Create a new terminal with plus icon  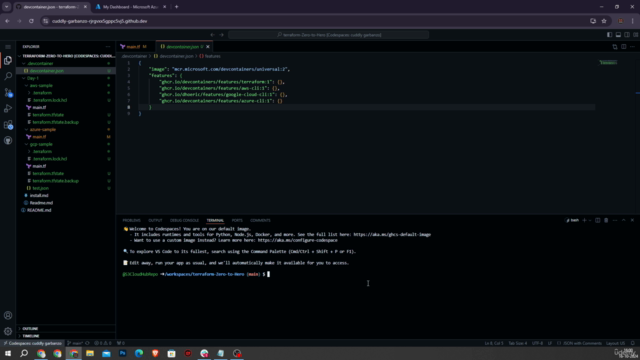584,220
